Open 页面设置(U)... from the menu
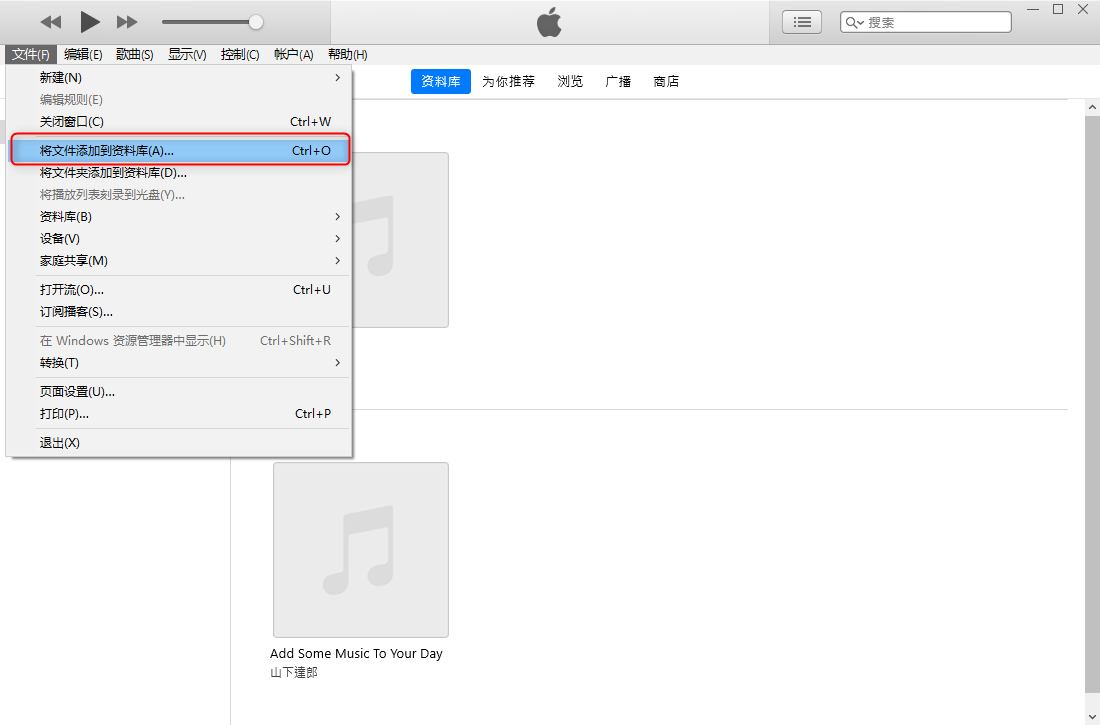The width and height of the screenshot is (1100, 725). (x=179, y=392)
